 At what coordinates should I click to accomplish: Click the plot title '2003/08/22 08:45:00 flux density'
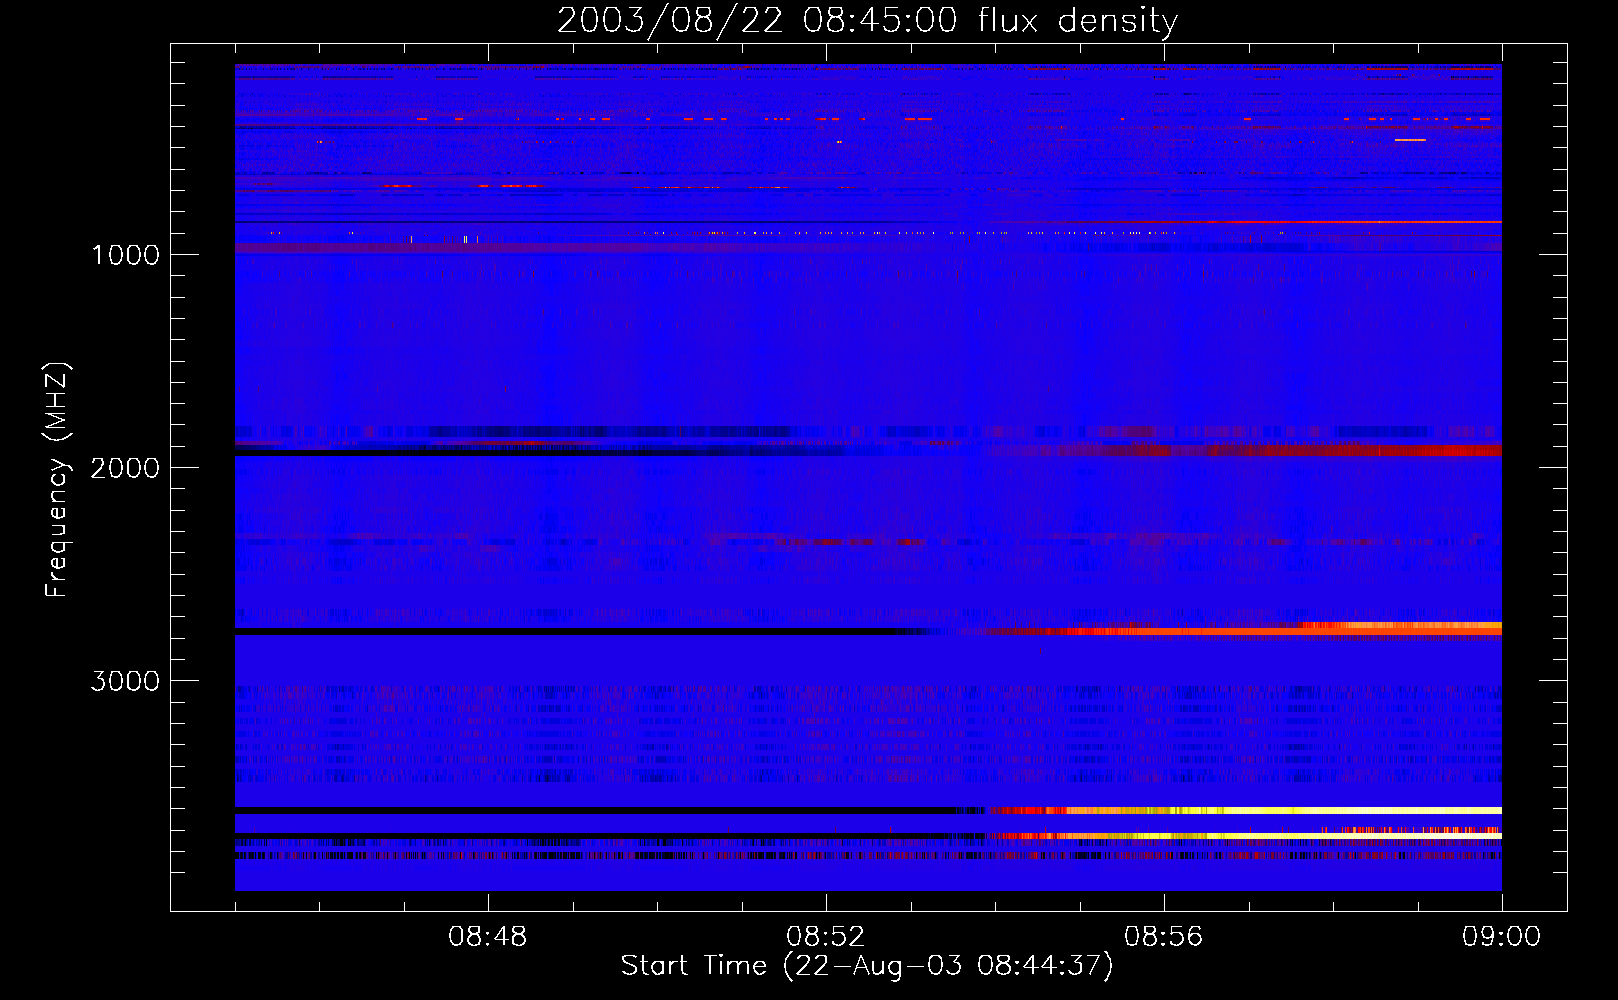(867, 21)
